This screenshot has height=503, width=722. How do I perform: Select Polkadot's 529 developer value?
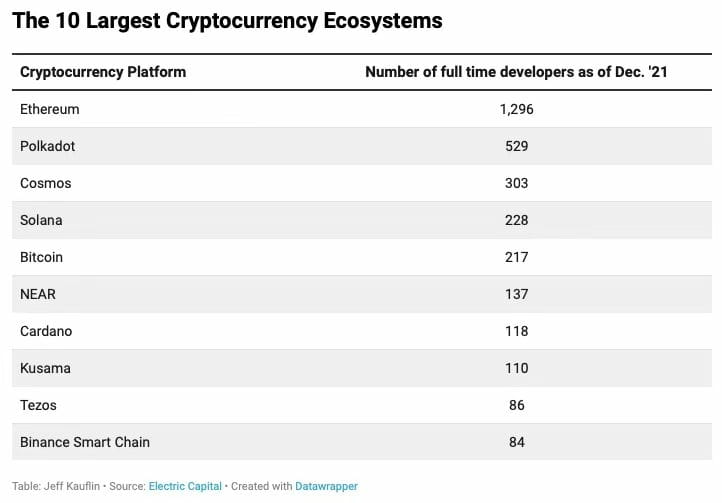[516, 146]
